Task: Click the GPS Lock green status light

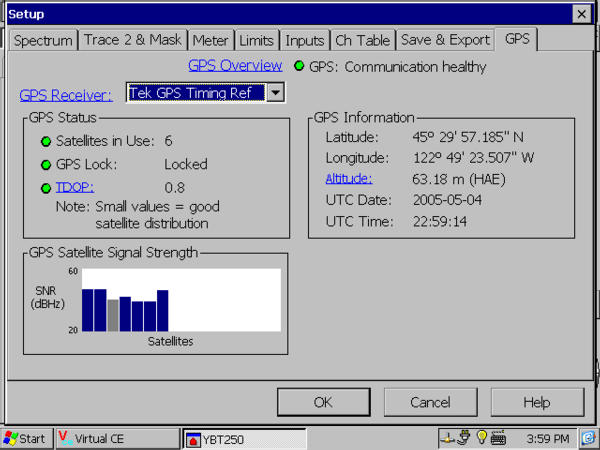Action: 45,164
